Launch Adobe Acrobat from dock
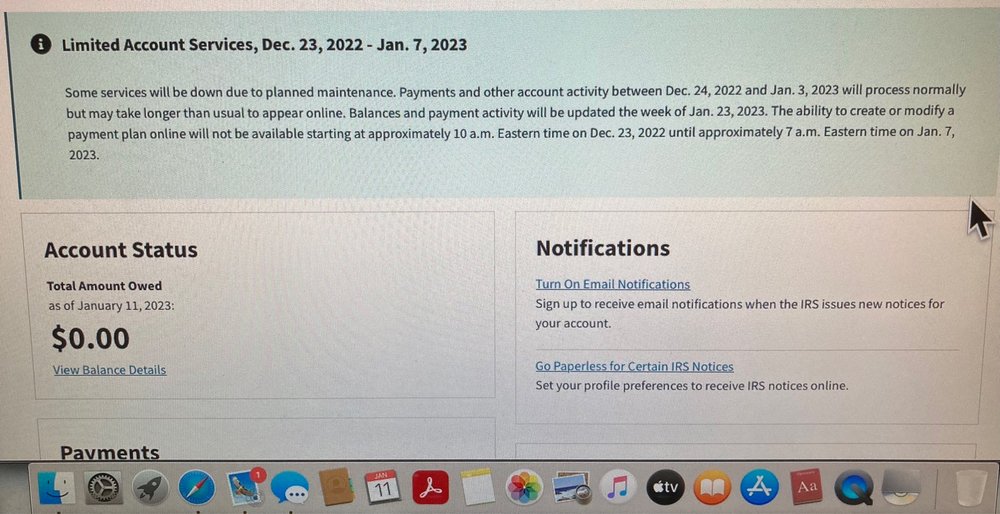 (x=430, y=488)
